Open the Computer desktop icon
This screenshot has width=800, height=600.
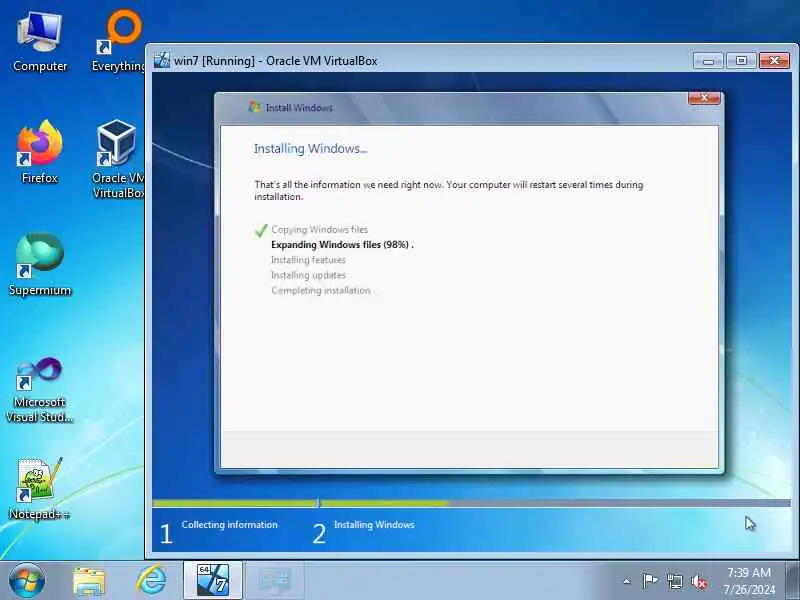pyautogui.click(x=40, y=42)
